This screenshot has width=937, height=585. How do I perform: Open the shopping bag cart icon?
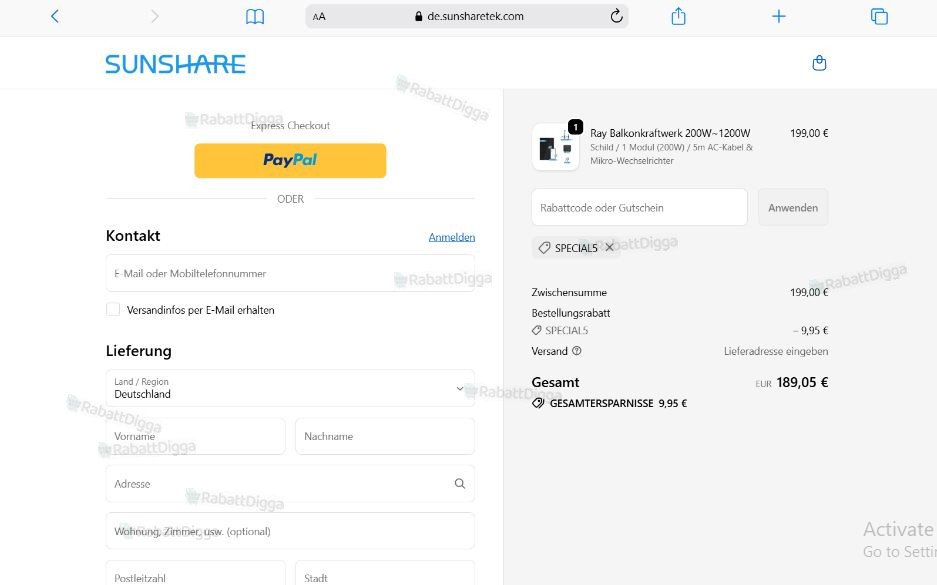pos(819,63)
